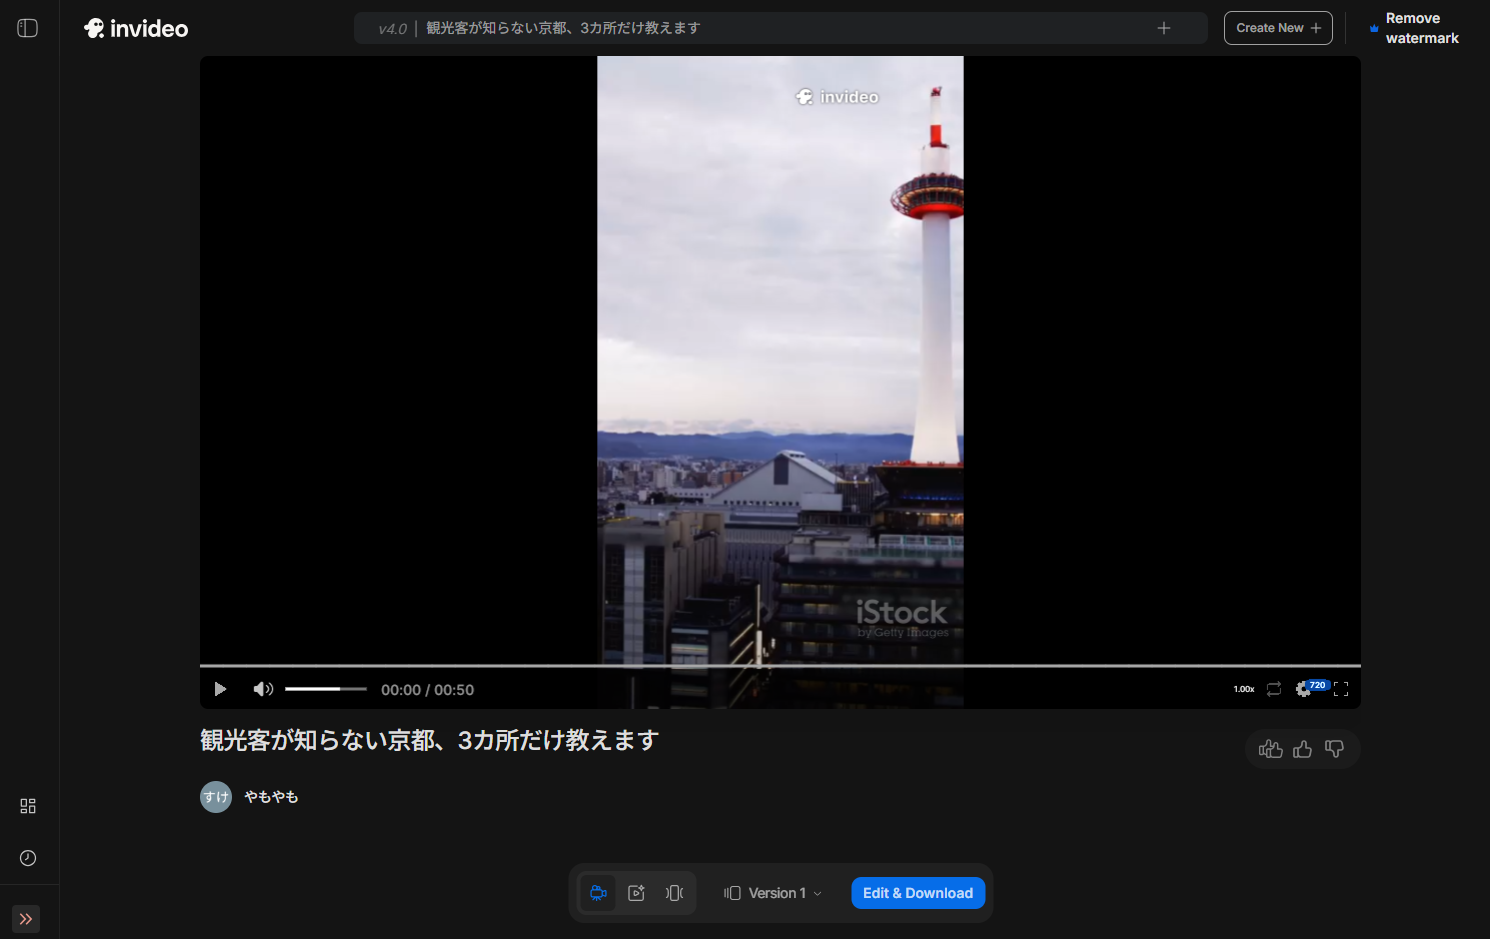
Task: Give the video a double thumbs up
Action: [1270, 749]
